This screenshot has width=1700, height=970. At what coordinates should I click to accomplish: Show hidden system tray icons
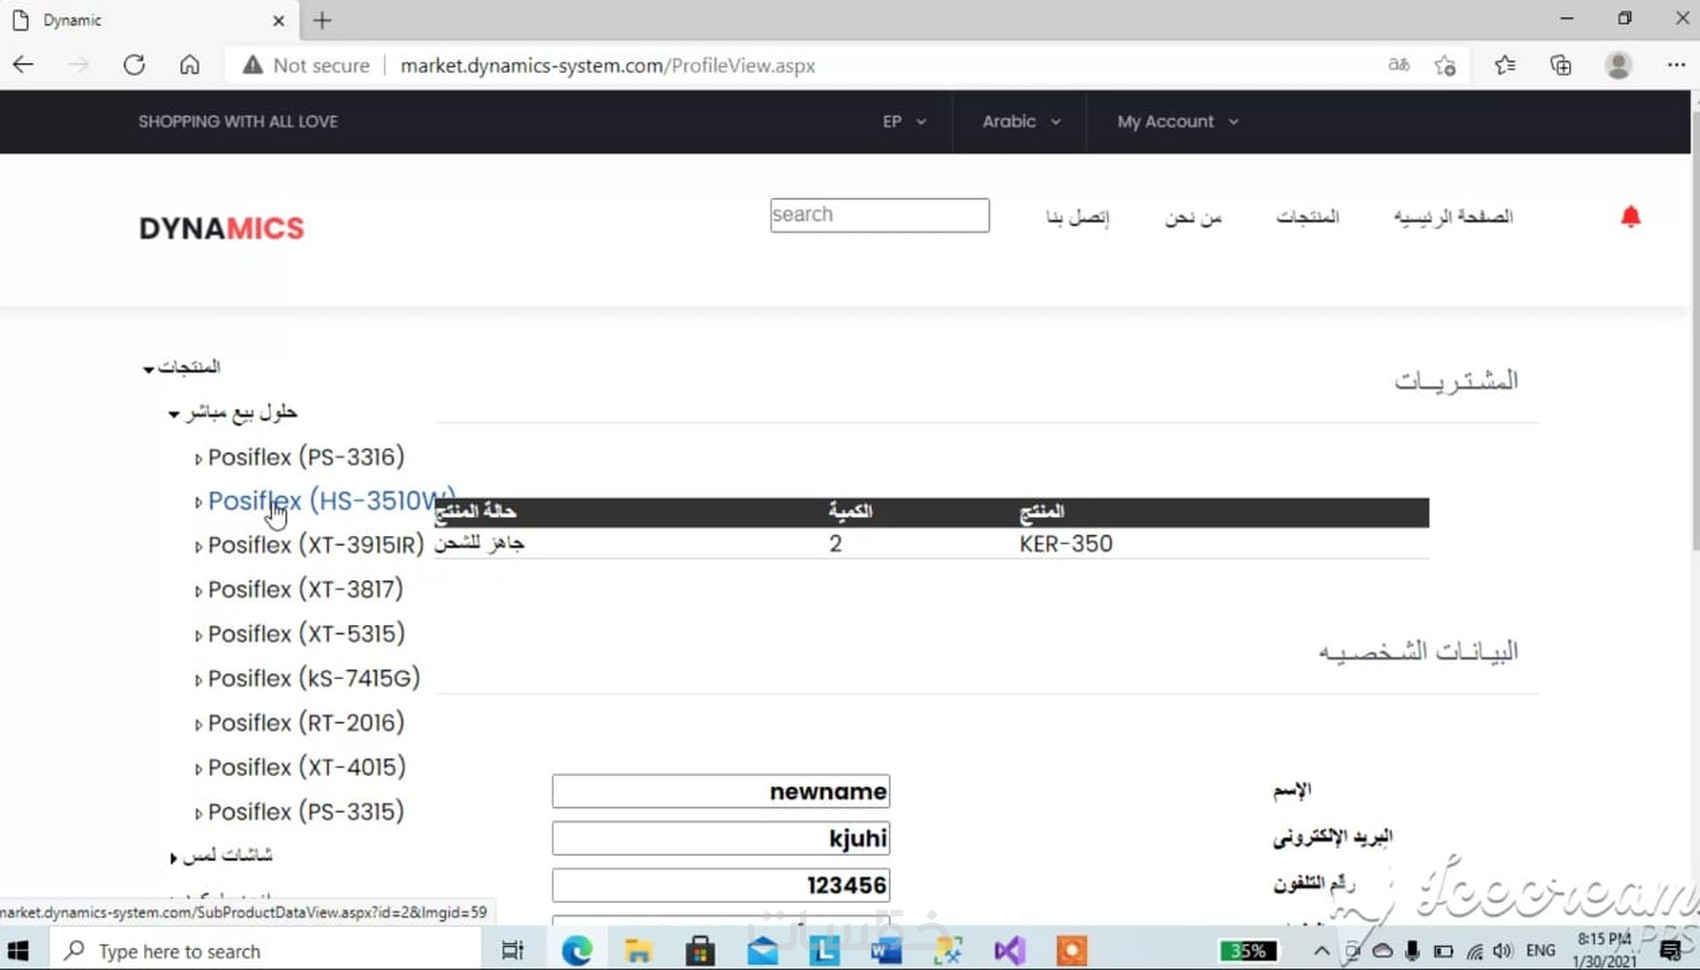pos(1321,951)
